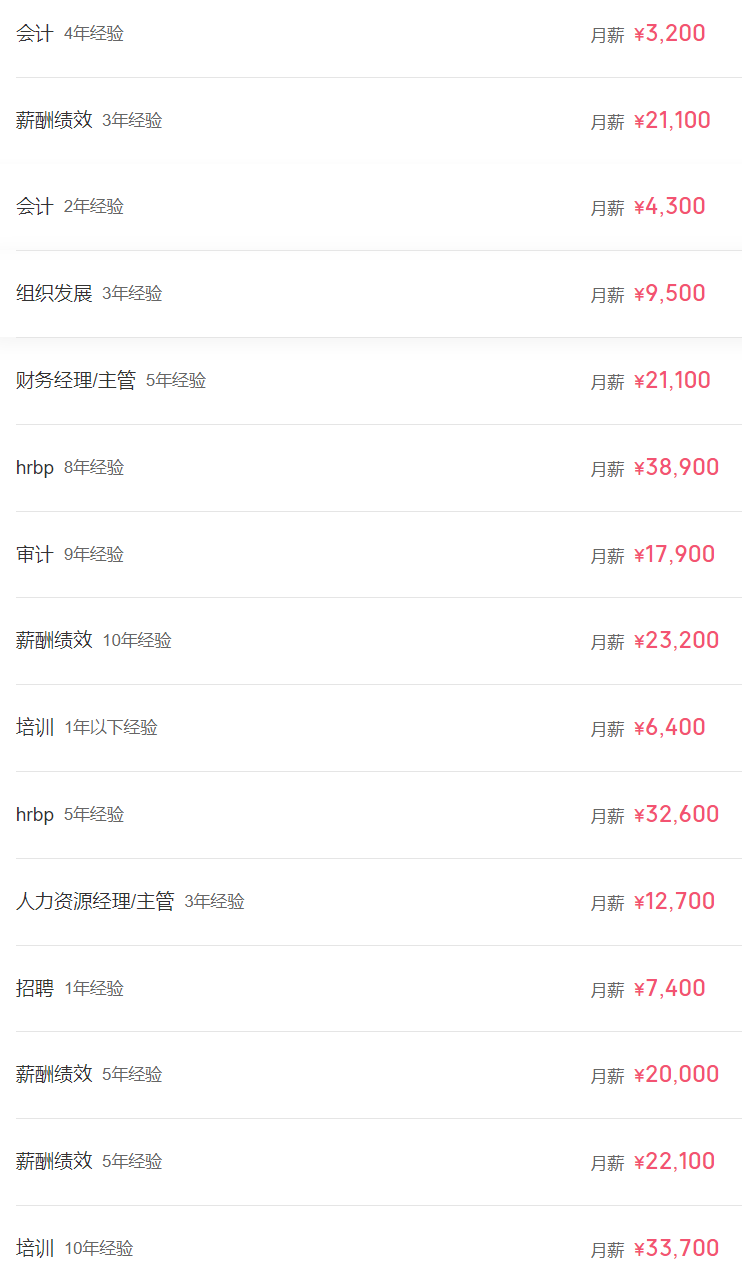Viewport: 742px width, 1278px height.
Task: Open the hrbp 8年经验 entry
Action: [x=35, y=467]
